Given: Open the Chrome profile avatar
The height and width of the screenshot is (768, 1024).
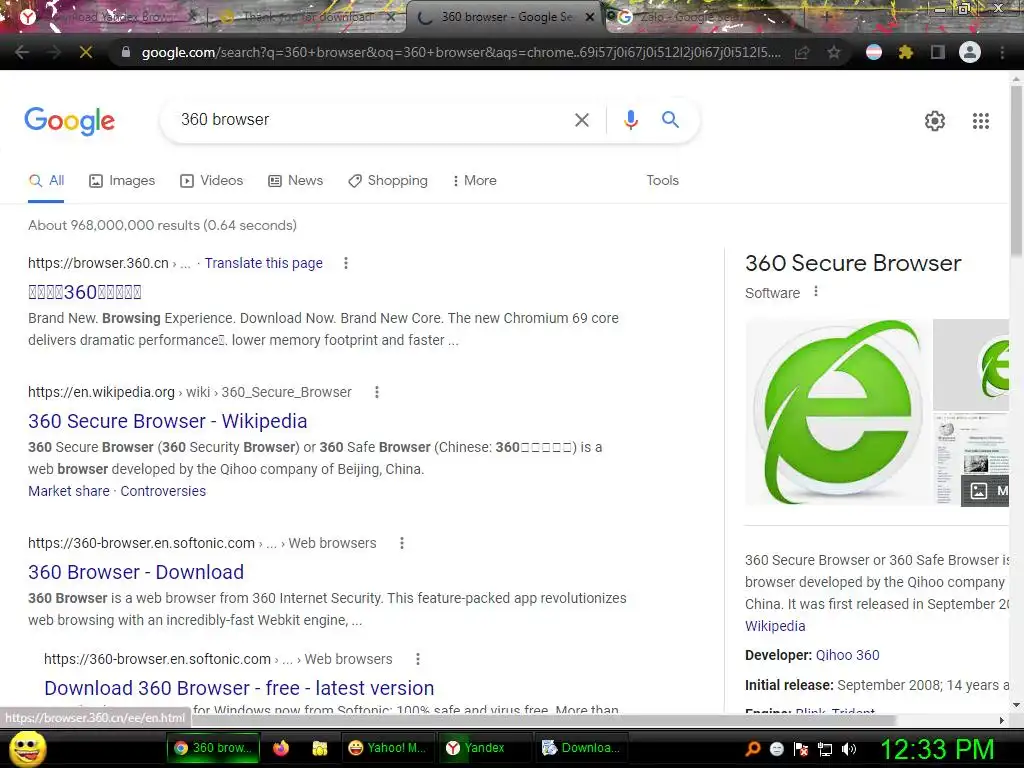Looking at the screenshot, I should tap(970, 52).
